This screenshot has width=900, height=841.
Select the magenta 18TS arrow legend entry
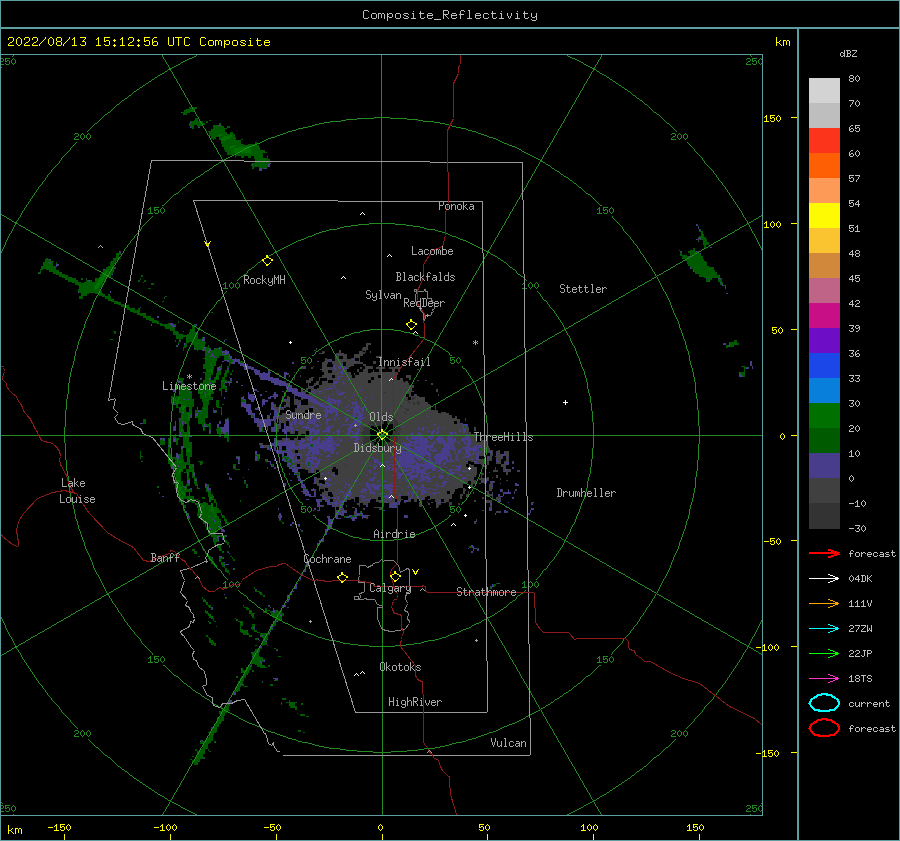(x=824, y=679)
